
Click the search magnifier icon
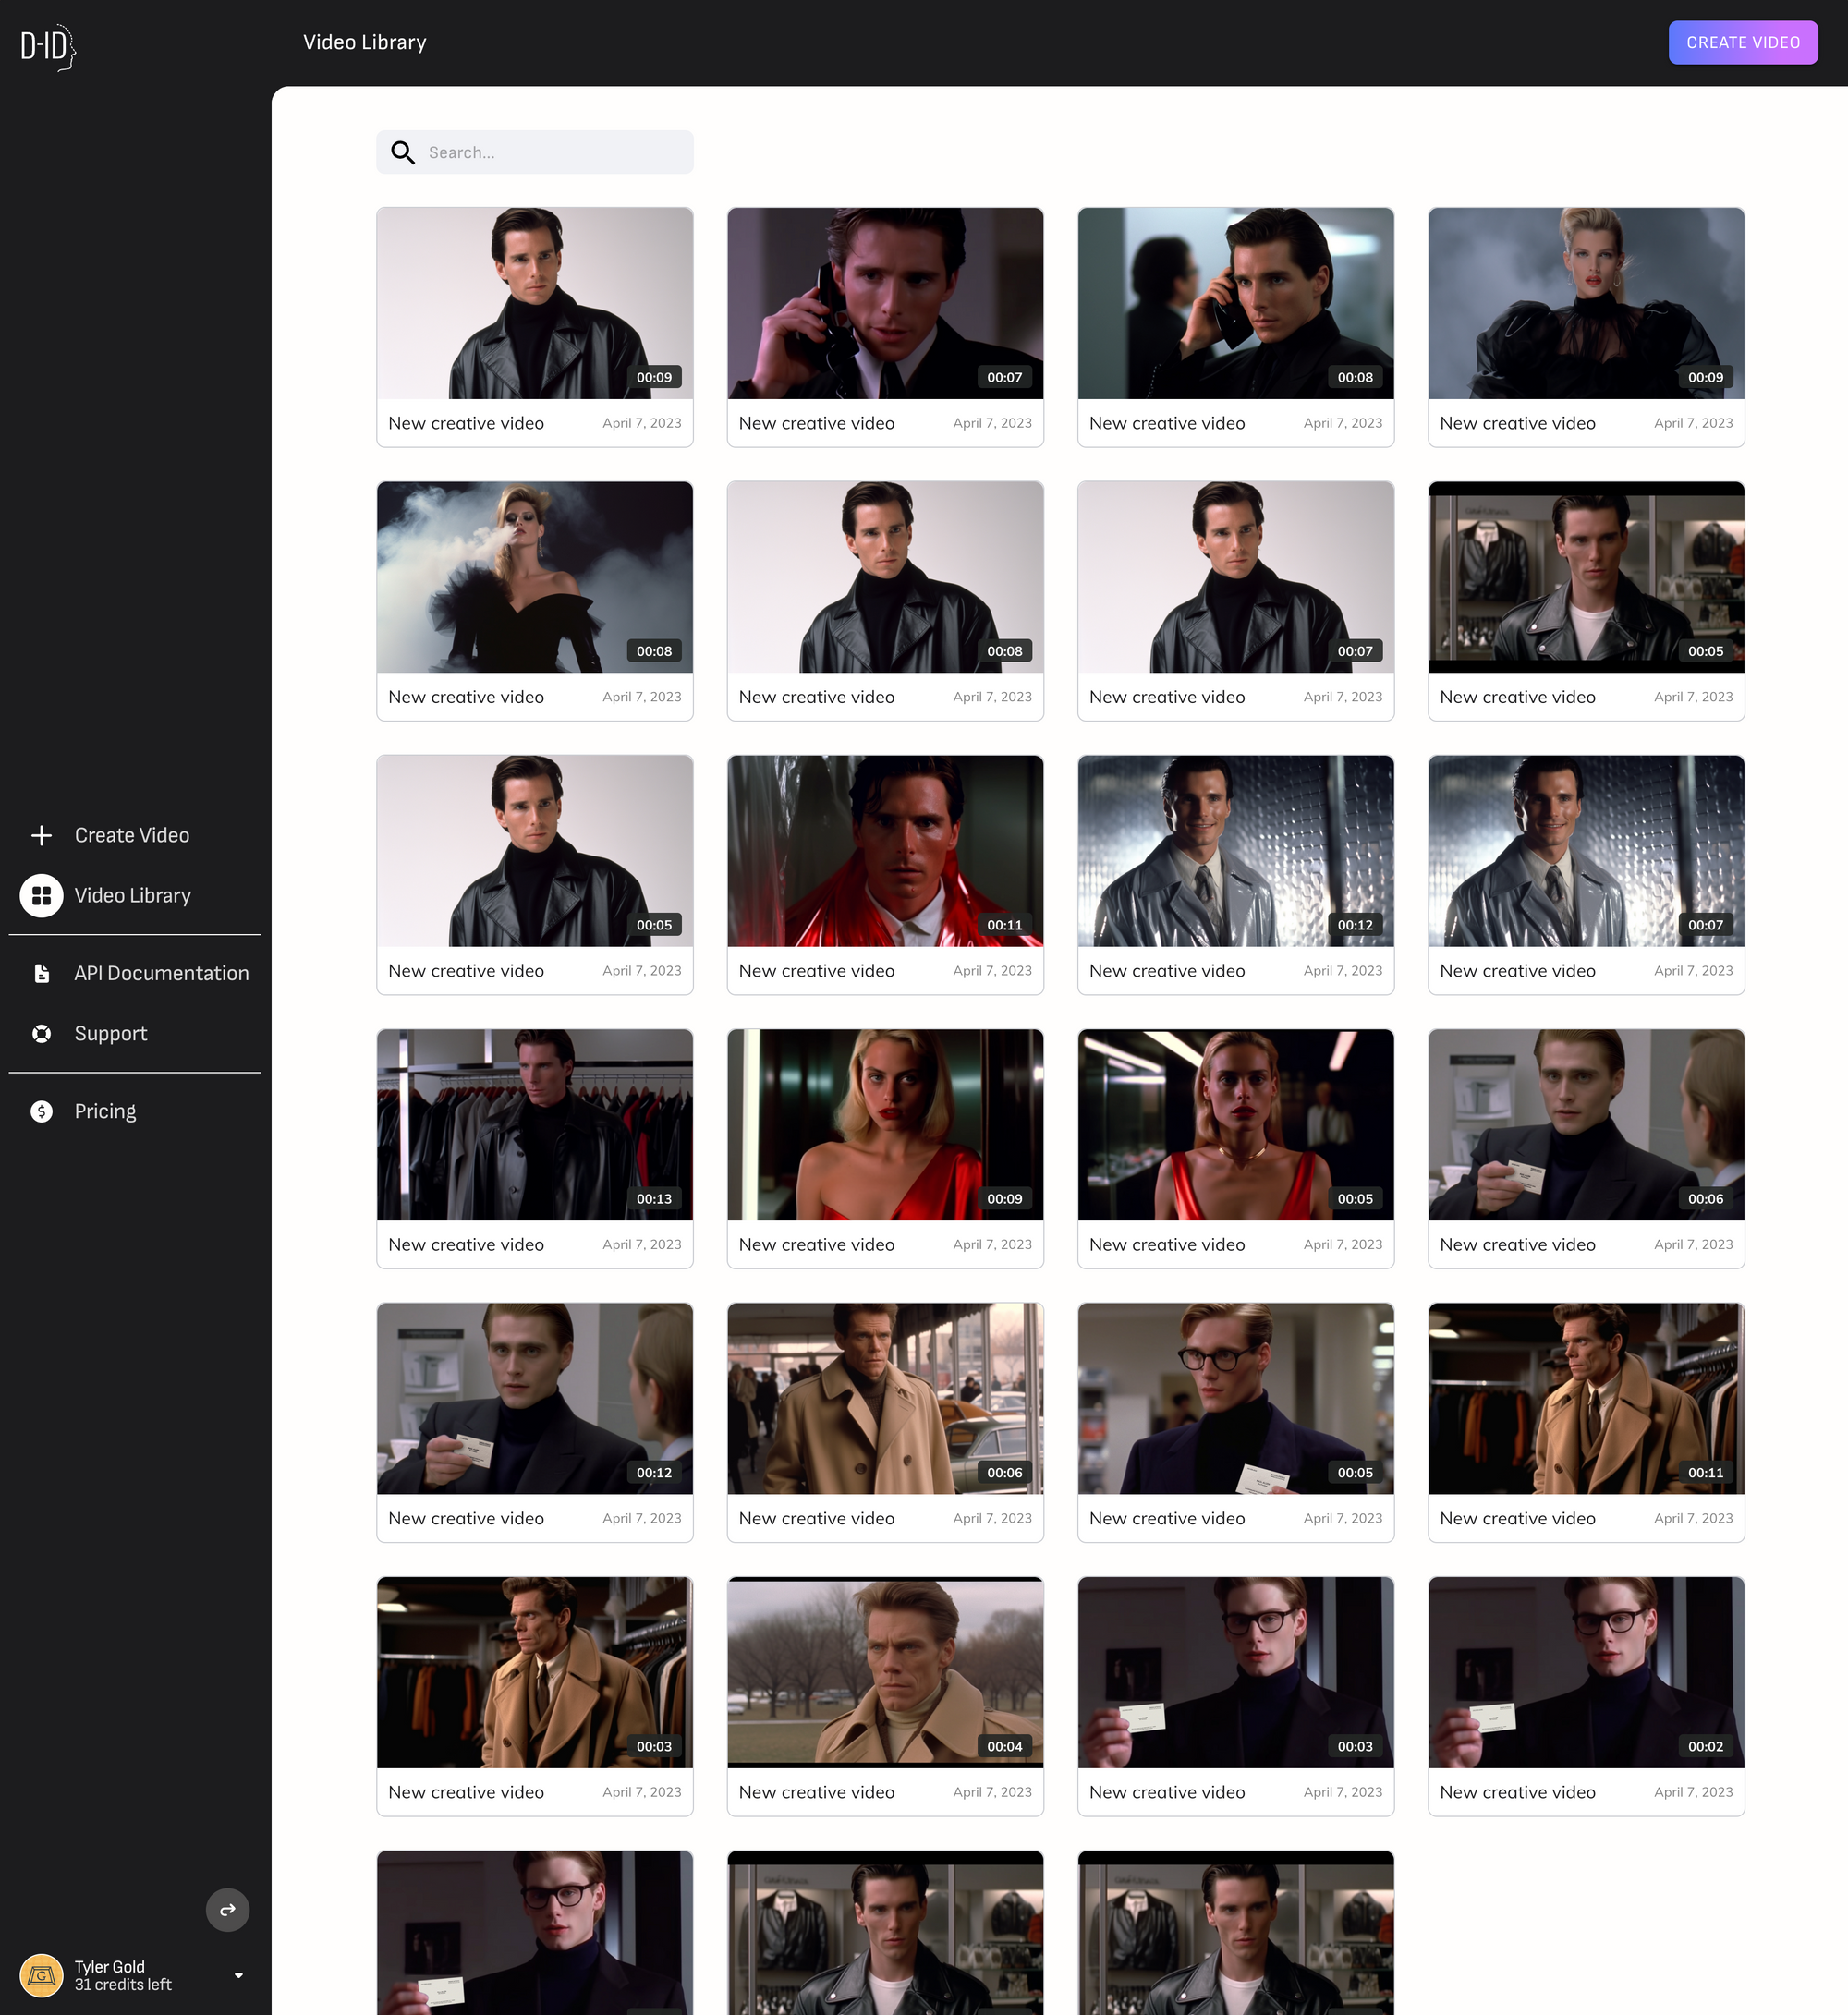[x=402, y=152]
